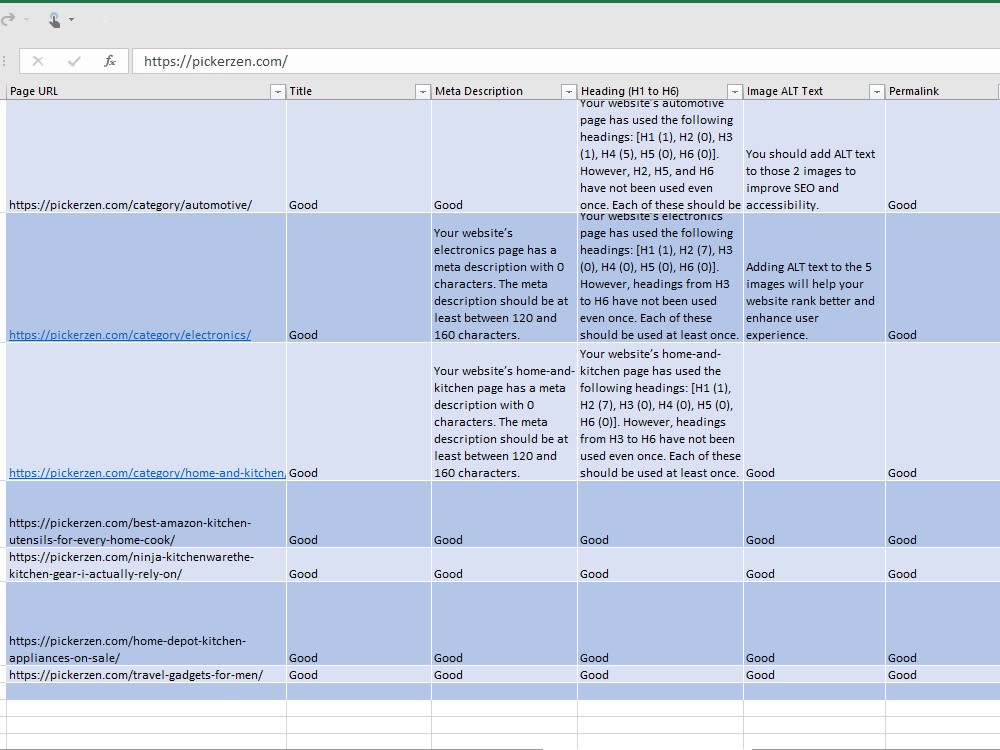The image size is (1000, 750).
Task: Select the automotive row Meta Description 'Good' cell
Action: coord(504,156)
